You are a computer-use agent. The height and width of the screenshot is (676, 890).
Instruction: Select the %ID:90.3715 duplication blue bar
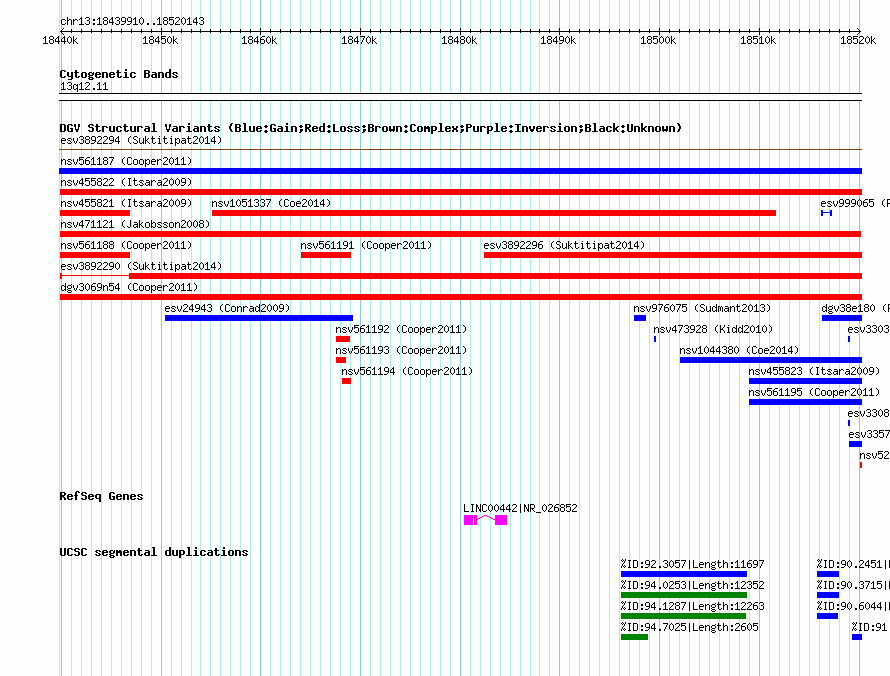tap(828, 595)
